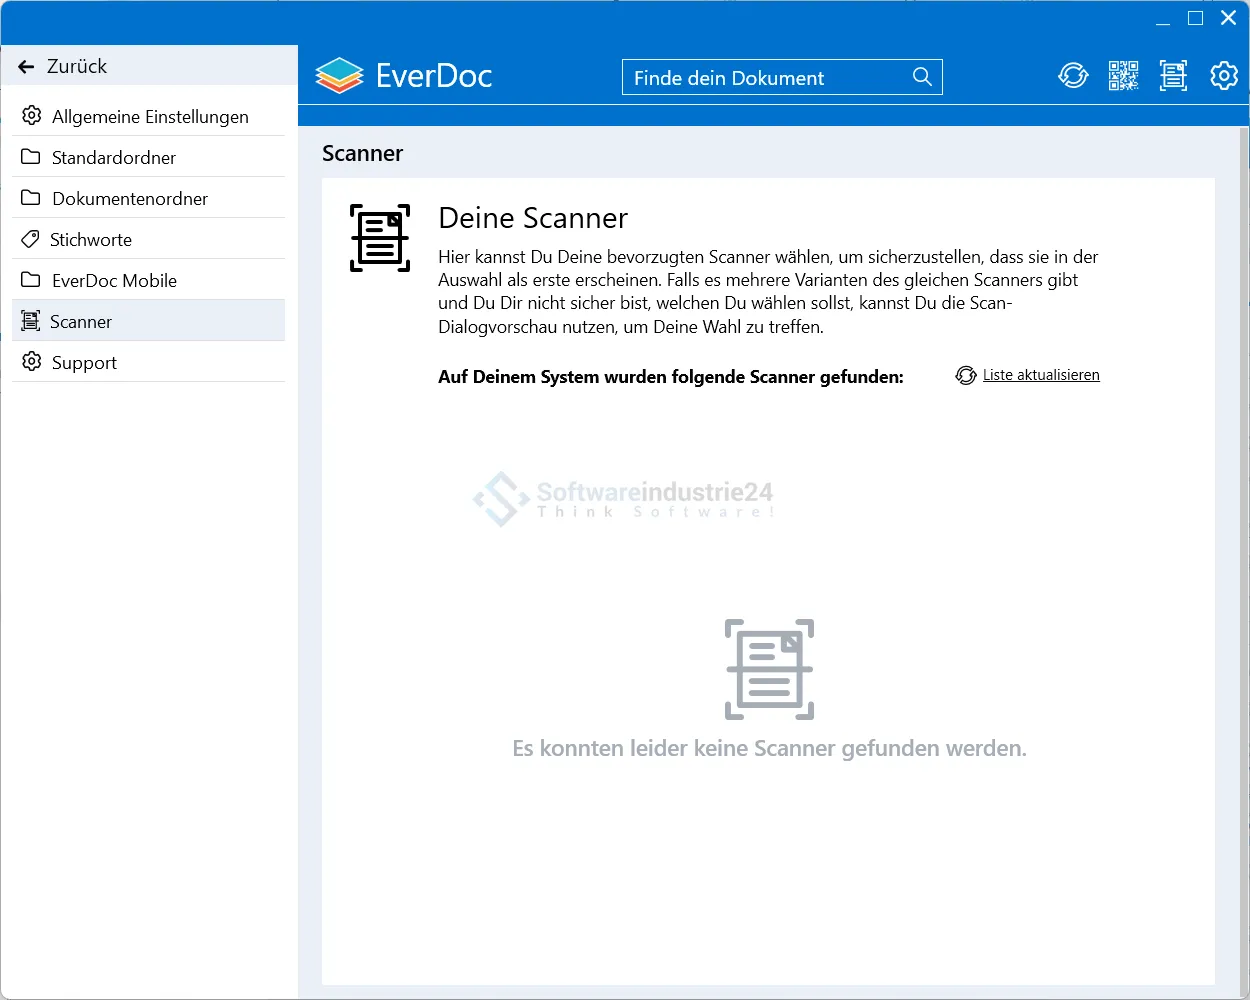
Task: Click the Zurück button
Action: click(76, 67)
